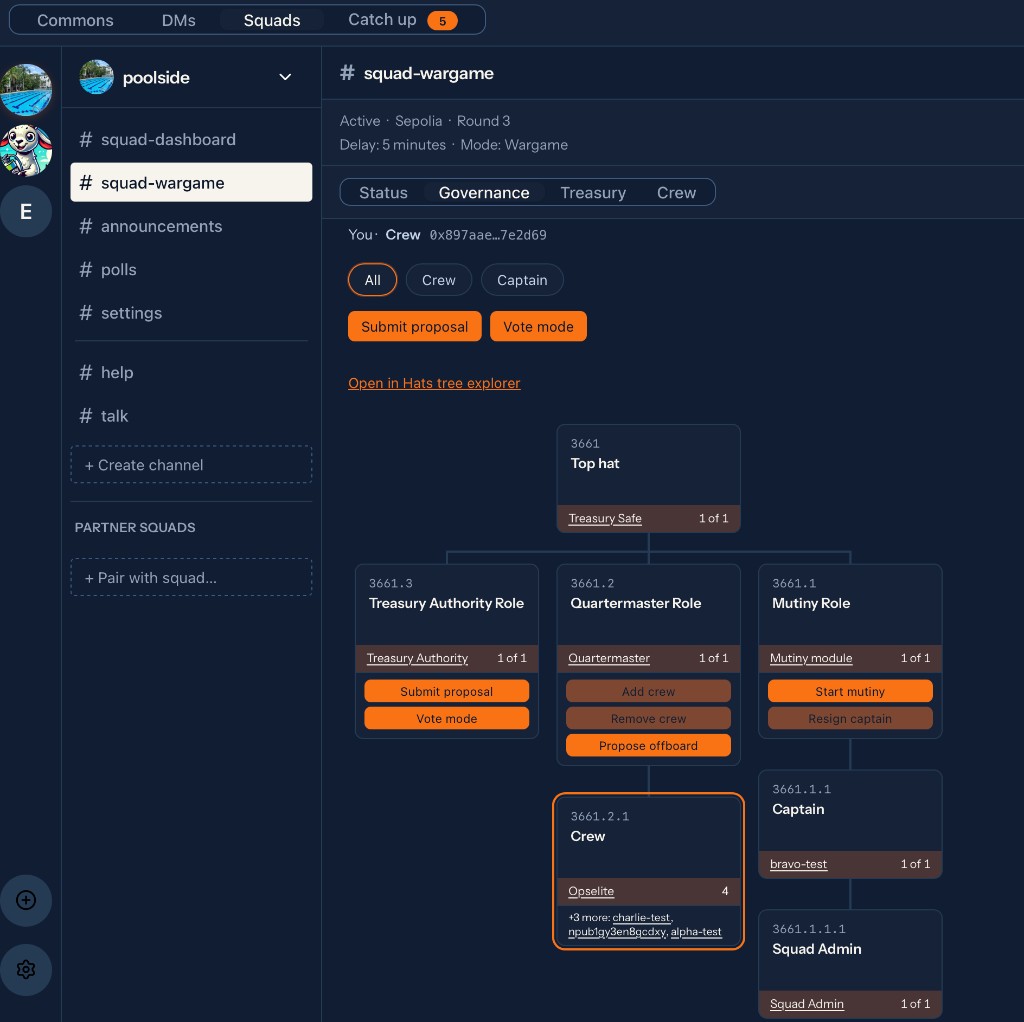Click the Add crew button

pyautogui.click(x=648, y=691)
